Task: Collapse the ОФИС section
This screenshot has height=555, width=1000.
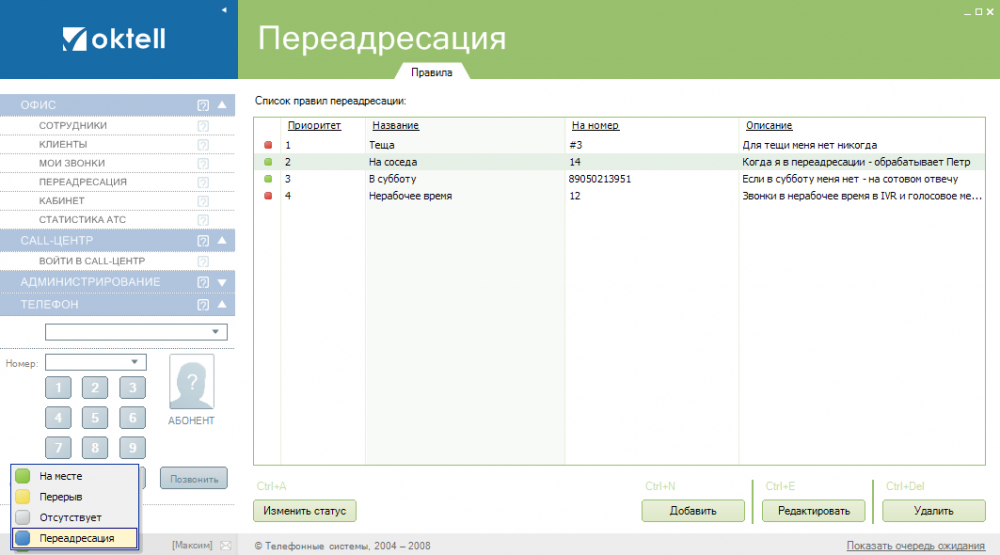Action: tap(222, 105)
